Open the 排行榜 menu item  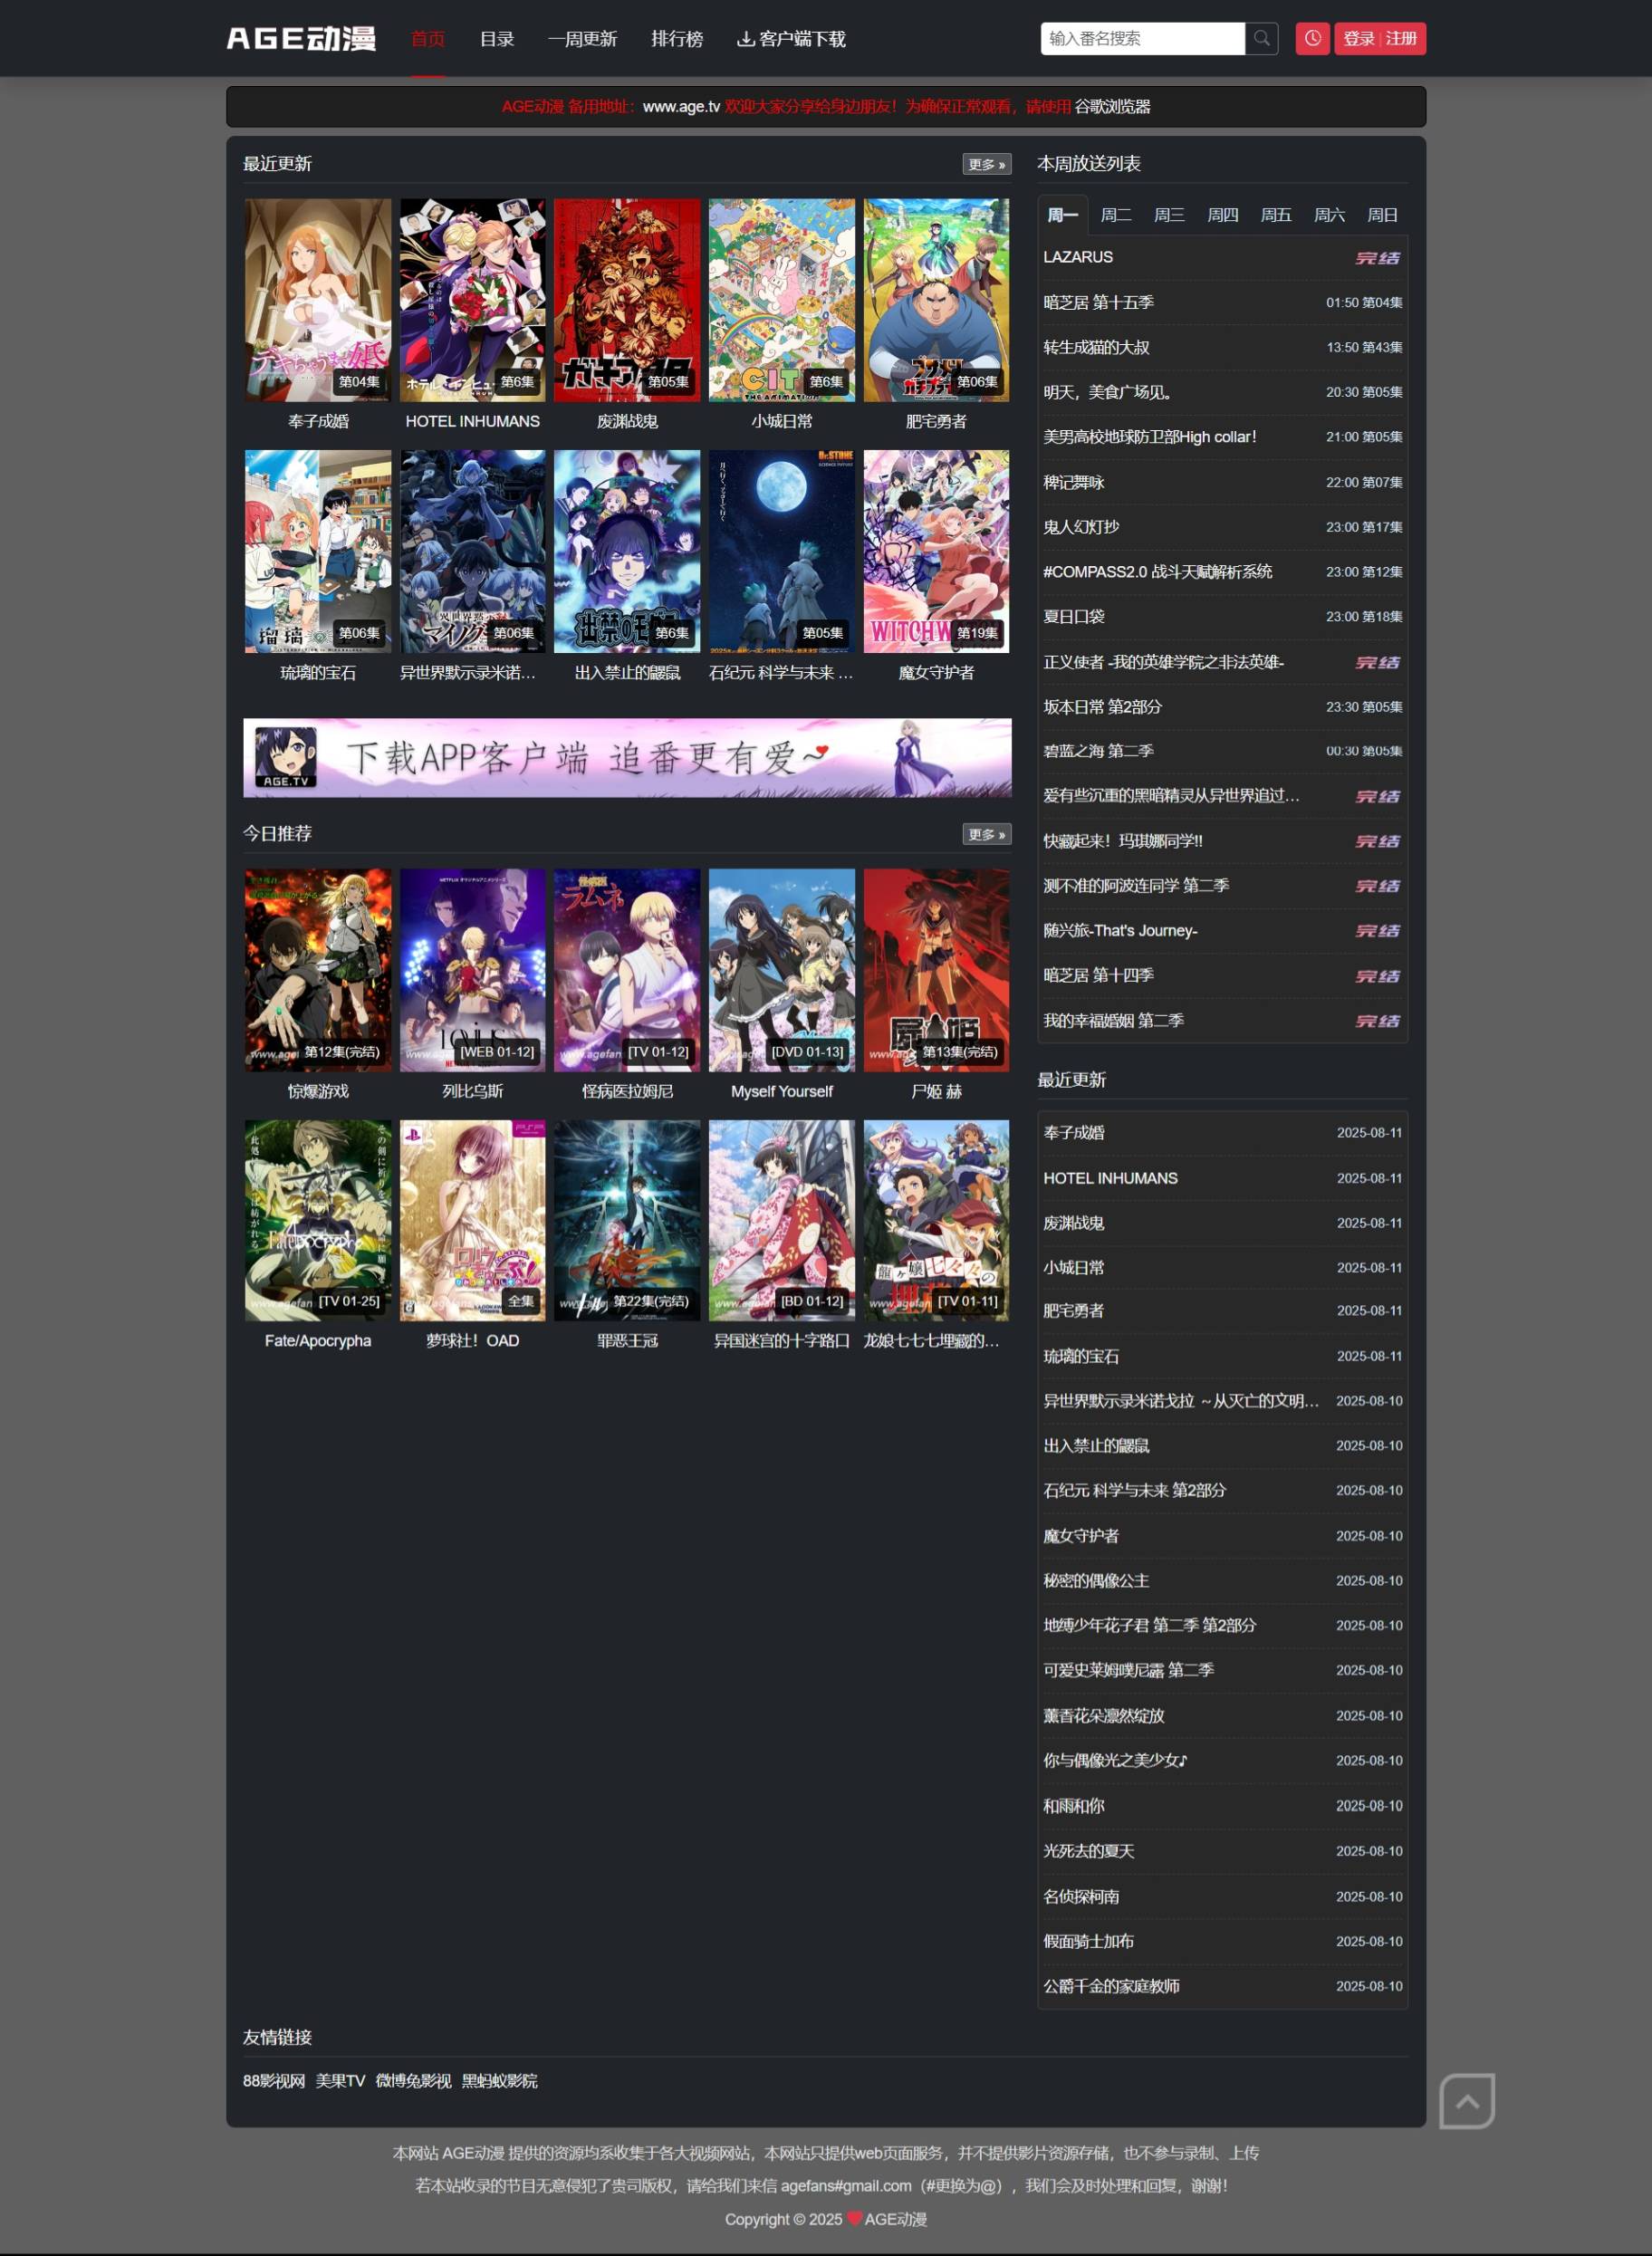coord(676,39)
